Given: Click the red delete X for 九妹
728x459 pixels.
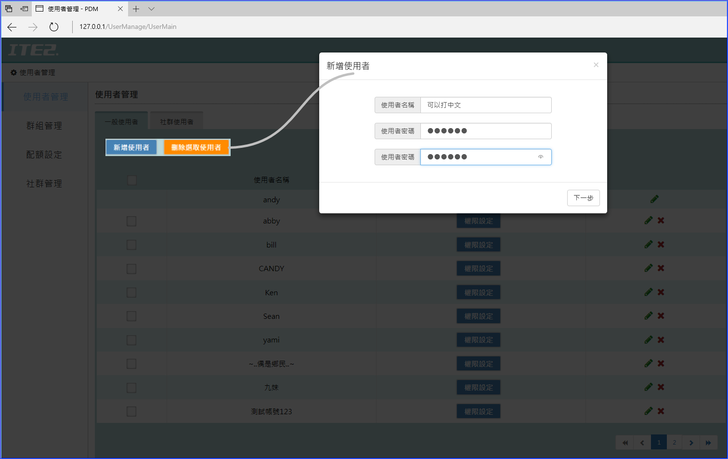Looking at the screenshot, I should [661, 387].
